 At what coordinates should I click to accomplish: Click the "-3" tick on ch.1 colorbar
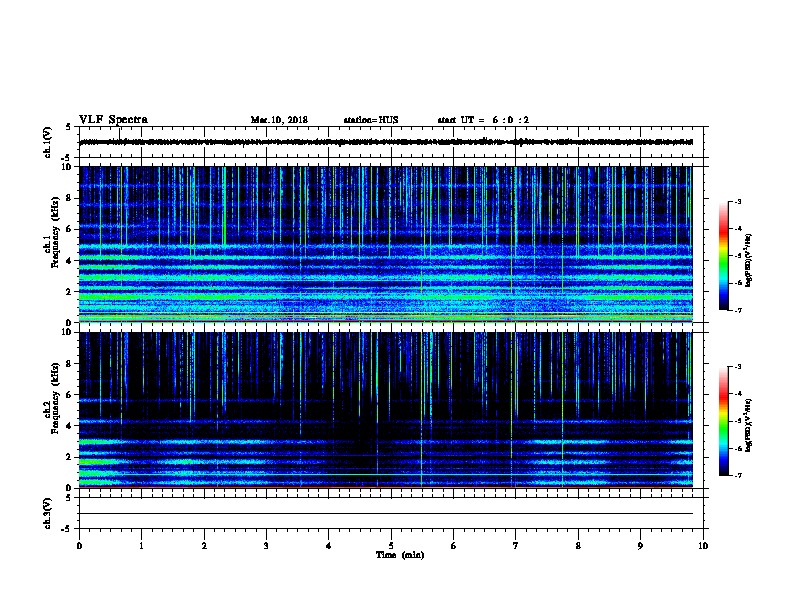(x=737, y=201)
